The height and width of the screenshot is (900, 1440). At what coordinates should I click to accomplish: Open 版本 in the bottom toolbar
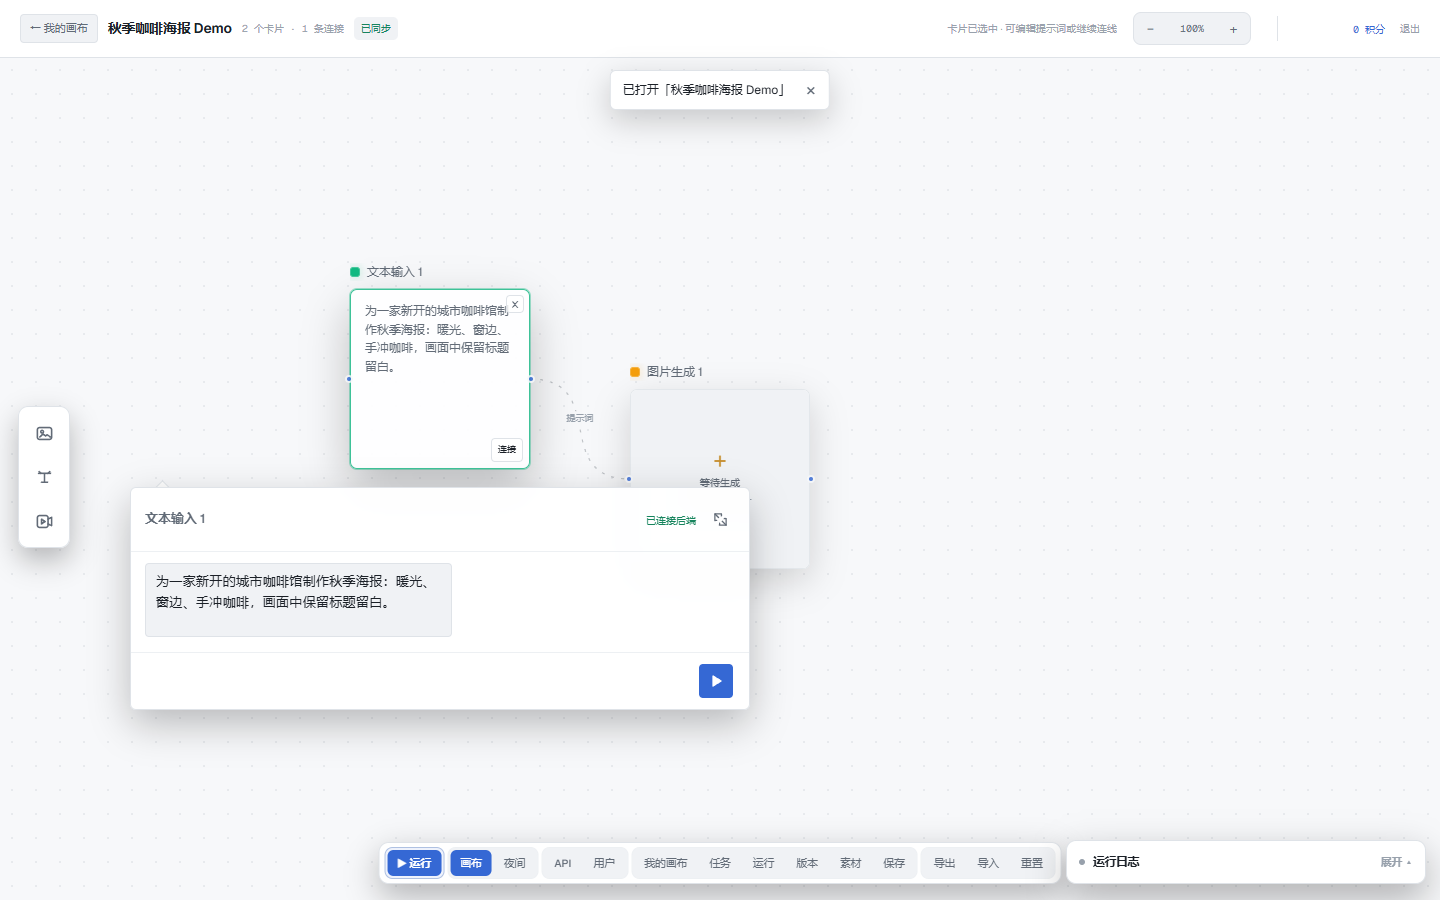coord(807,863)
